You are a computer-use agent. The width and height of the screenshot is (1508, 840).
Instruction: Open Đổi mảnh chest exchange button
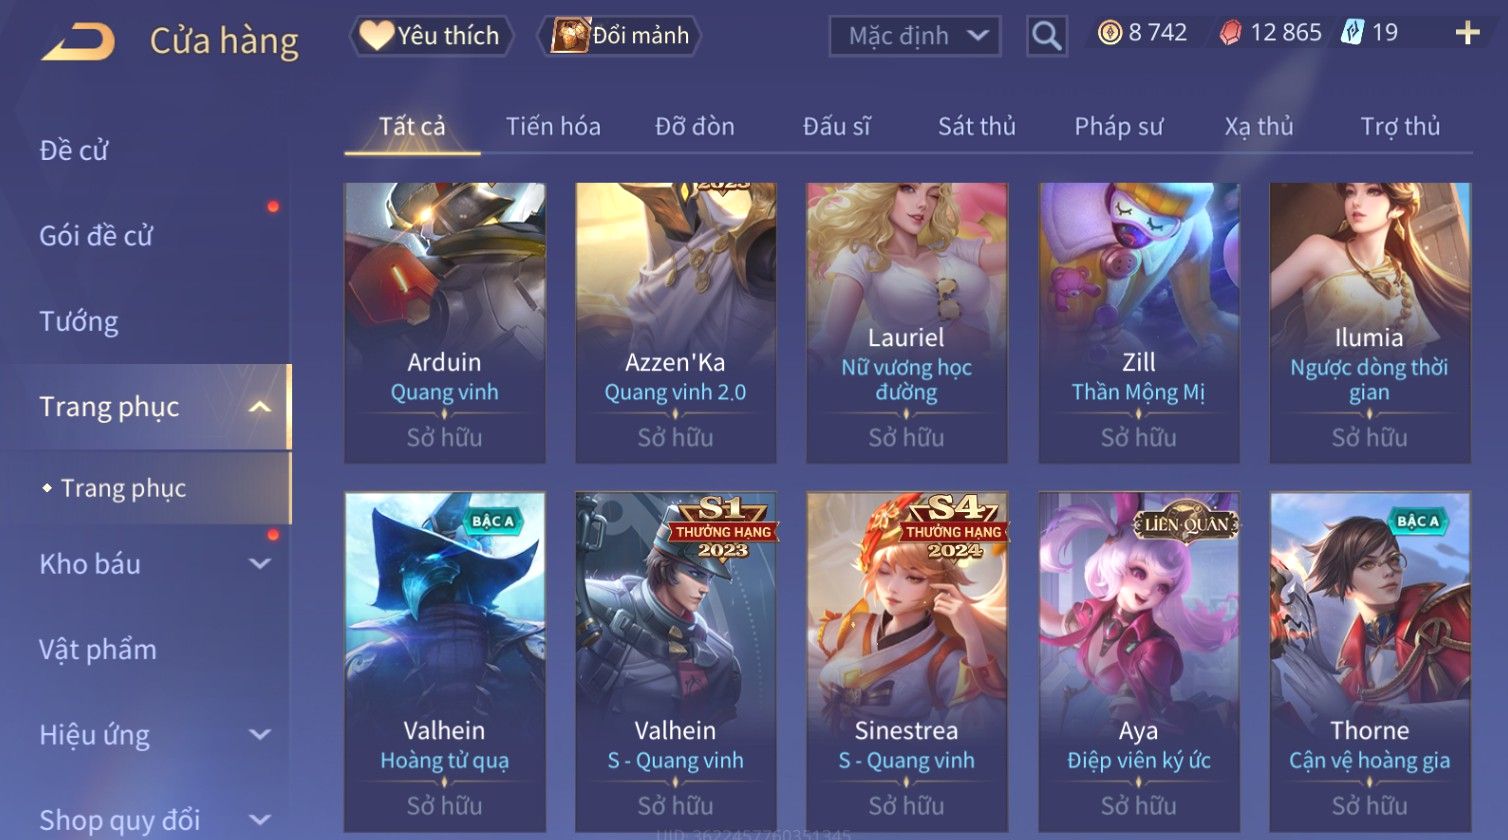[x=620, y=36]
